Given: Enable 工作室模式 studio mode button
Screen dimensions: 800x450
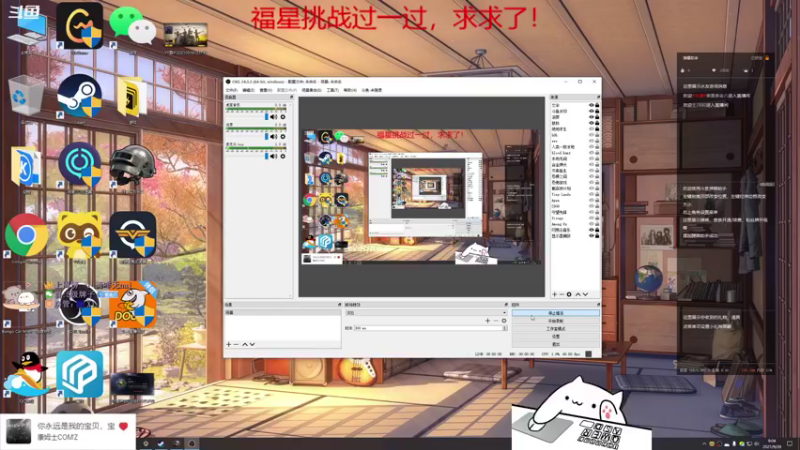Looking at the screenshot, I should (x=556, y=329).
